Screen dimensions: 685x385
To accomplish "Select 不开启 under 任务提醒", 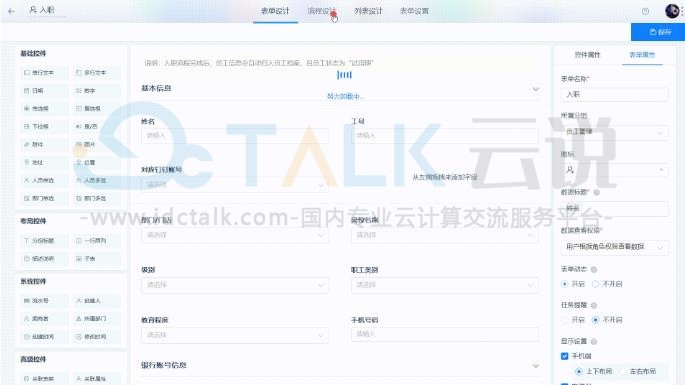I will (595, 320).
